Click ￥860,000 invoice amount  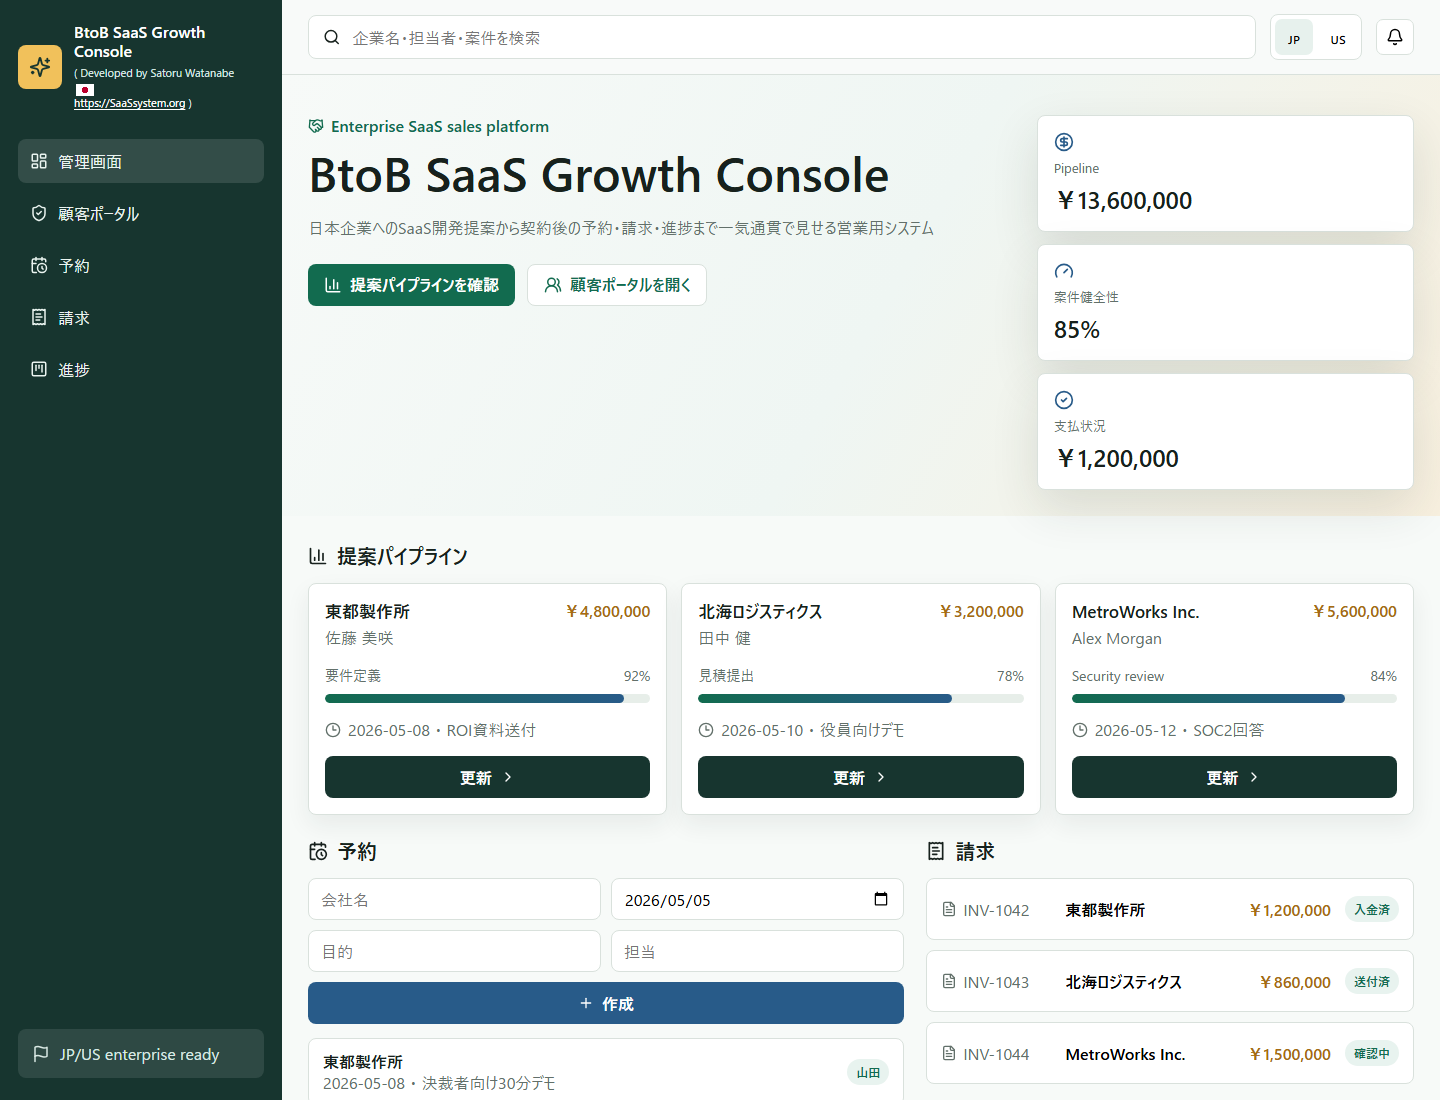(1295, 982)
